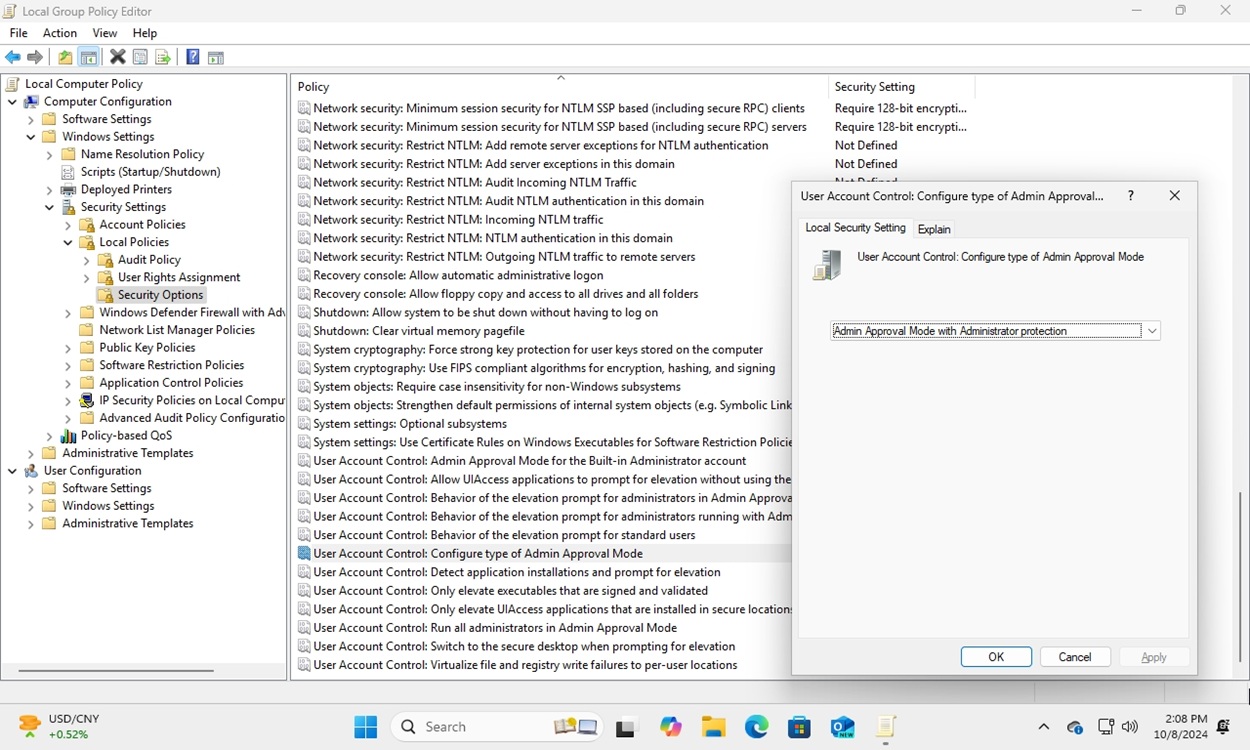
Task: Toggle the Show/Hide Action Pane toolbar icon
Action: [x=216, y=57]
